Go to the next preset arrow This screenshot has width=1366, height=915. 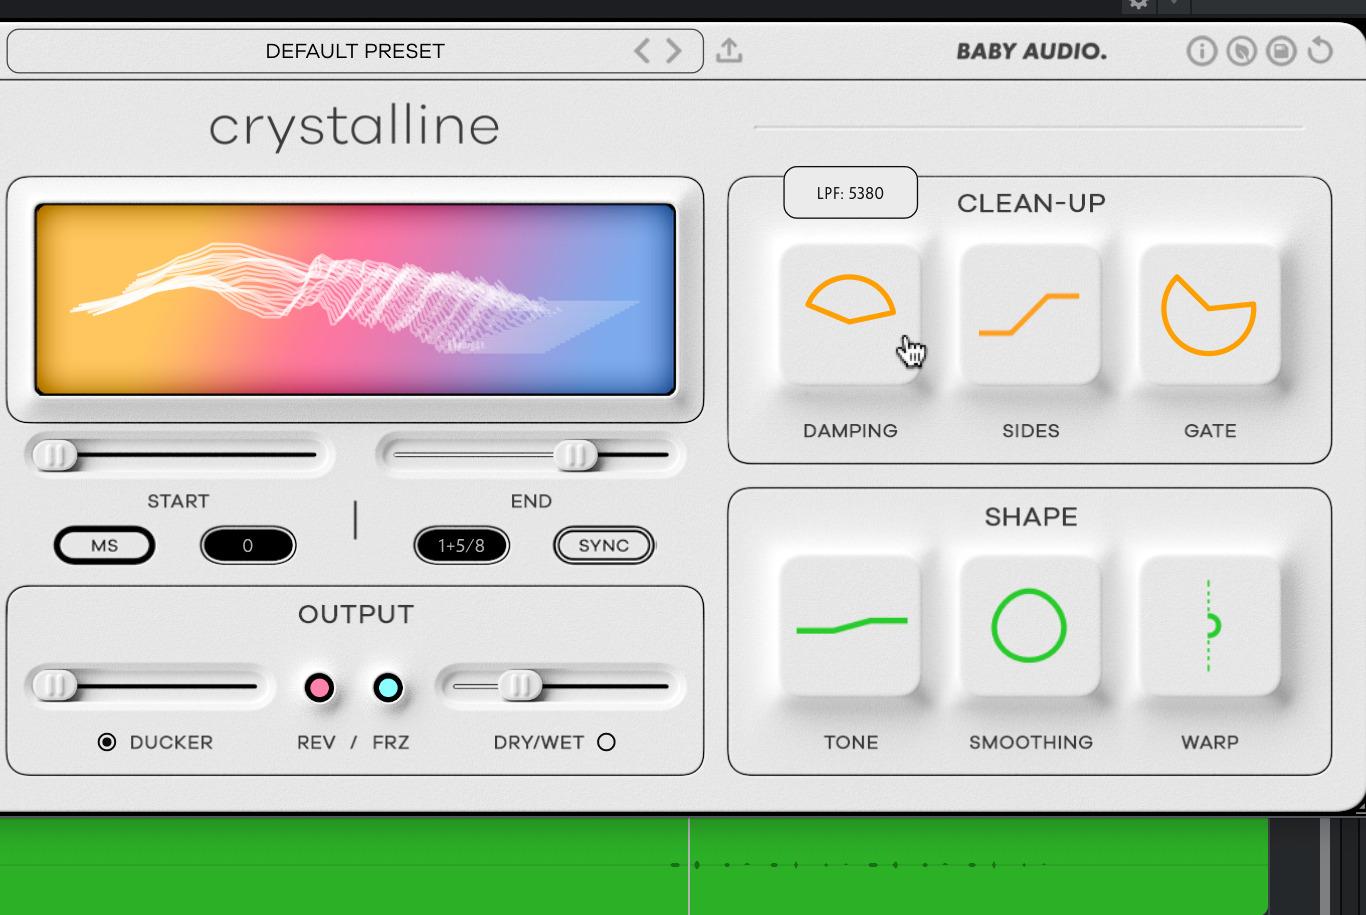(674, 50)
